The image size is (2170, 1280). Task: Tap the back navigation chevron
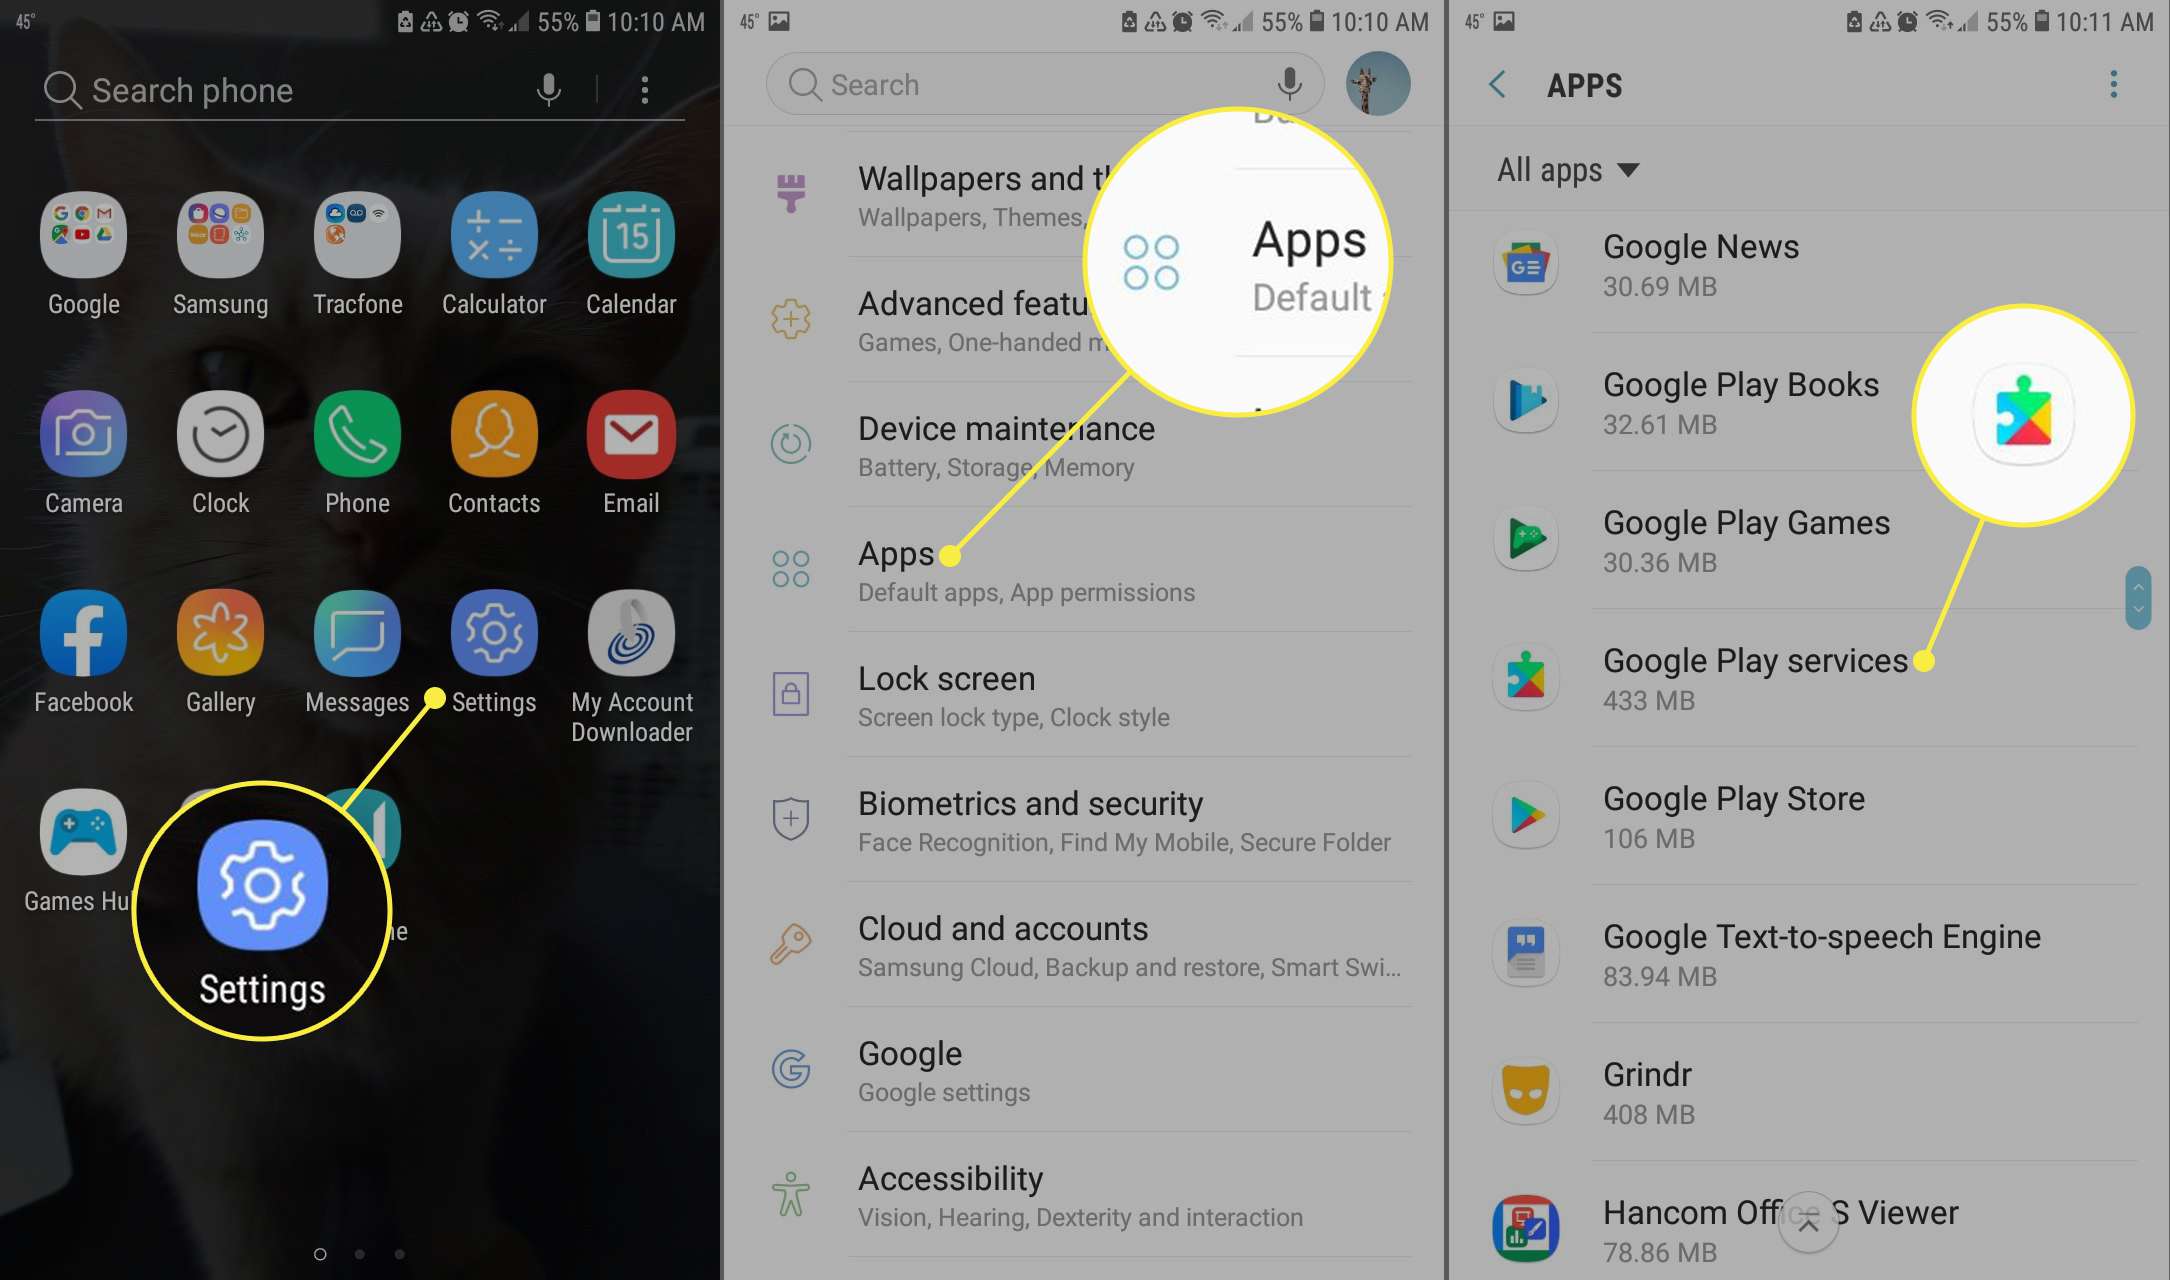click(1498, 85)
